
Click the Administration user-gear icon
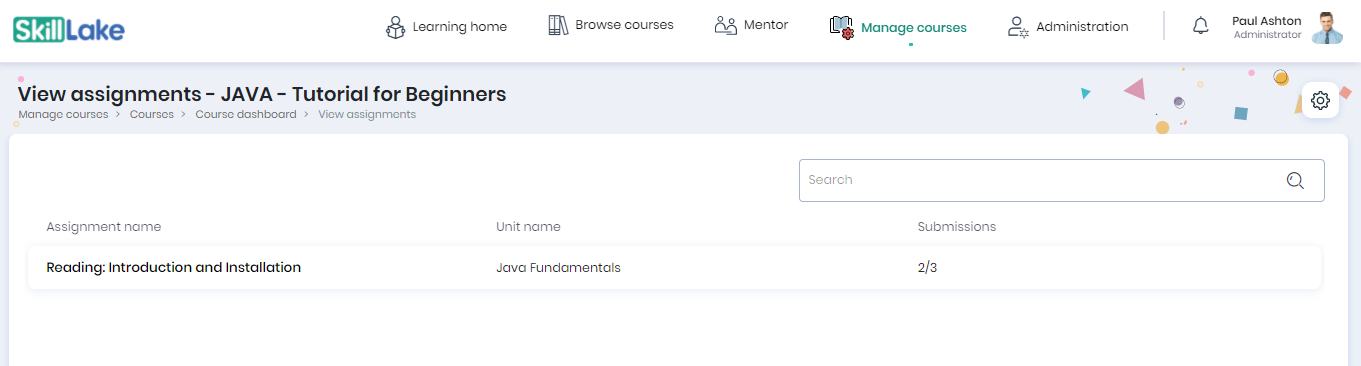(1018, 27)
